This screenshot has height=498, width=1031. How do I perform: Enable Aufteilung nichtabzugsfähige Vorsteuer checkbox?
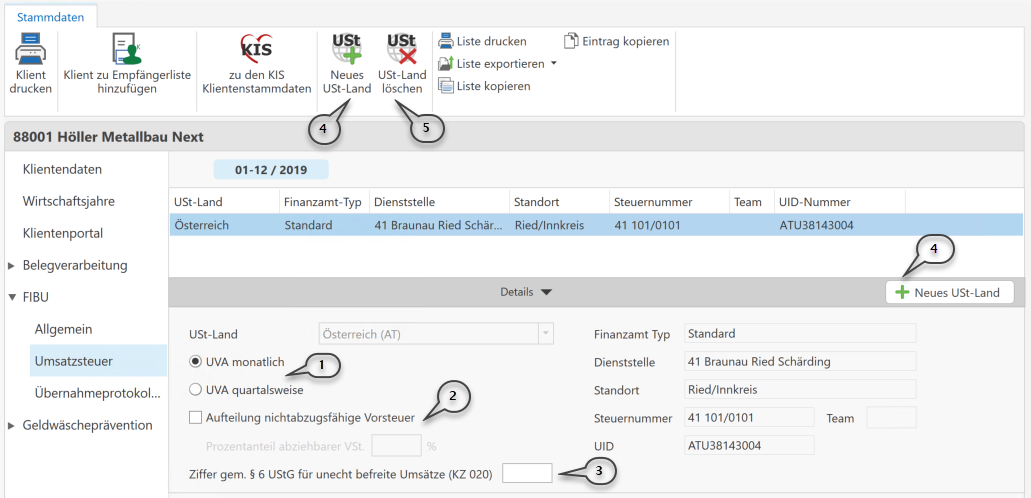196,417
